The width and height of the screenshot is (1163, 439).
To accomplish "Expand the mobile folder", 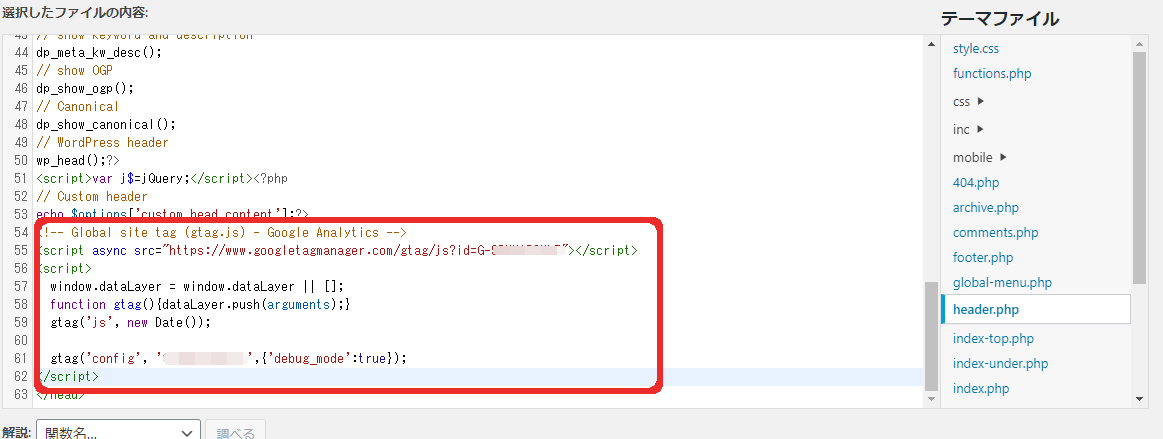I will (x=980, y=157).
